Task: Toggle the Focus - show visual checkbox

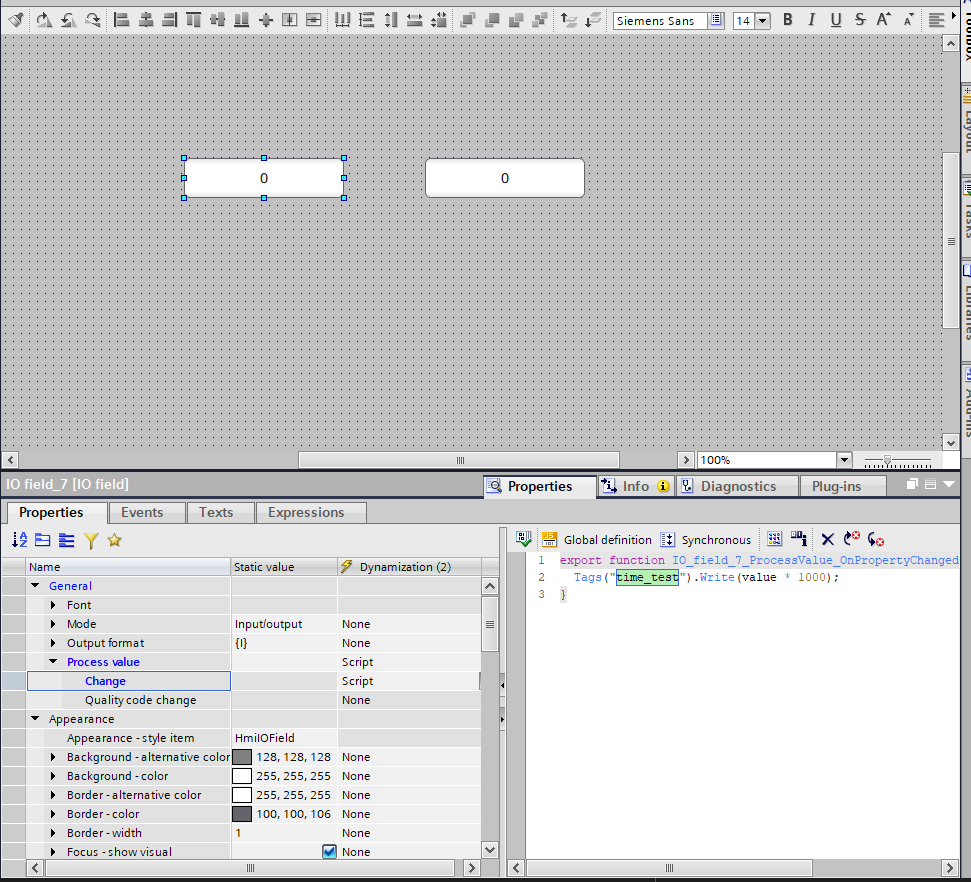Action: (x=329, y=852)
